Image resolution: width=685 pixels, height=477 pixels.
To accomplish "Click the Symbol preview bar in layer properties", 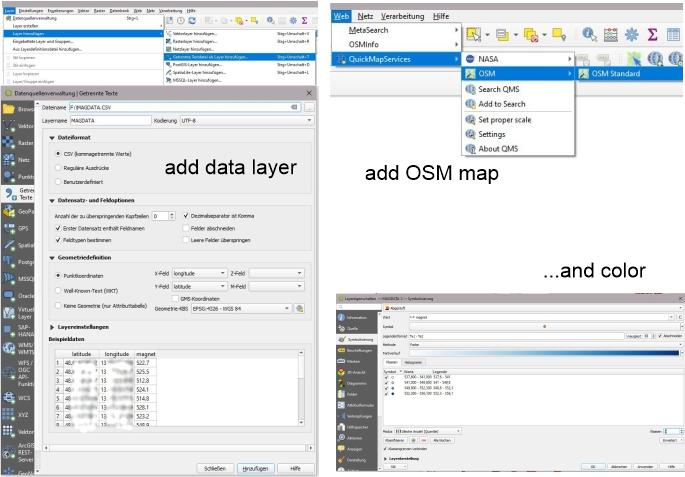I will (x=544, y=326).
